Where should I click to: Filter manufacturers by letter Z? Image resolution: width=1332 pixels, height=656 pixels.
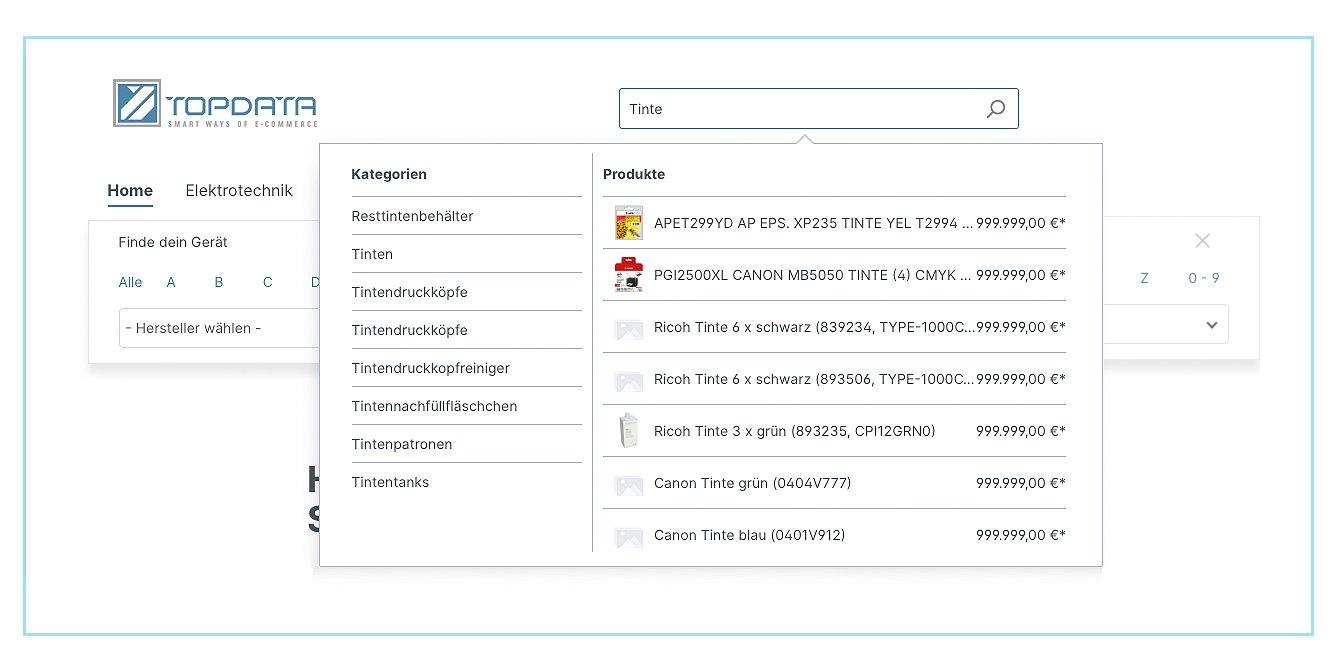1144,278
